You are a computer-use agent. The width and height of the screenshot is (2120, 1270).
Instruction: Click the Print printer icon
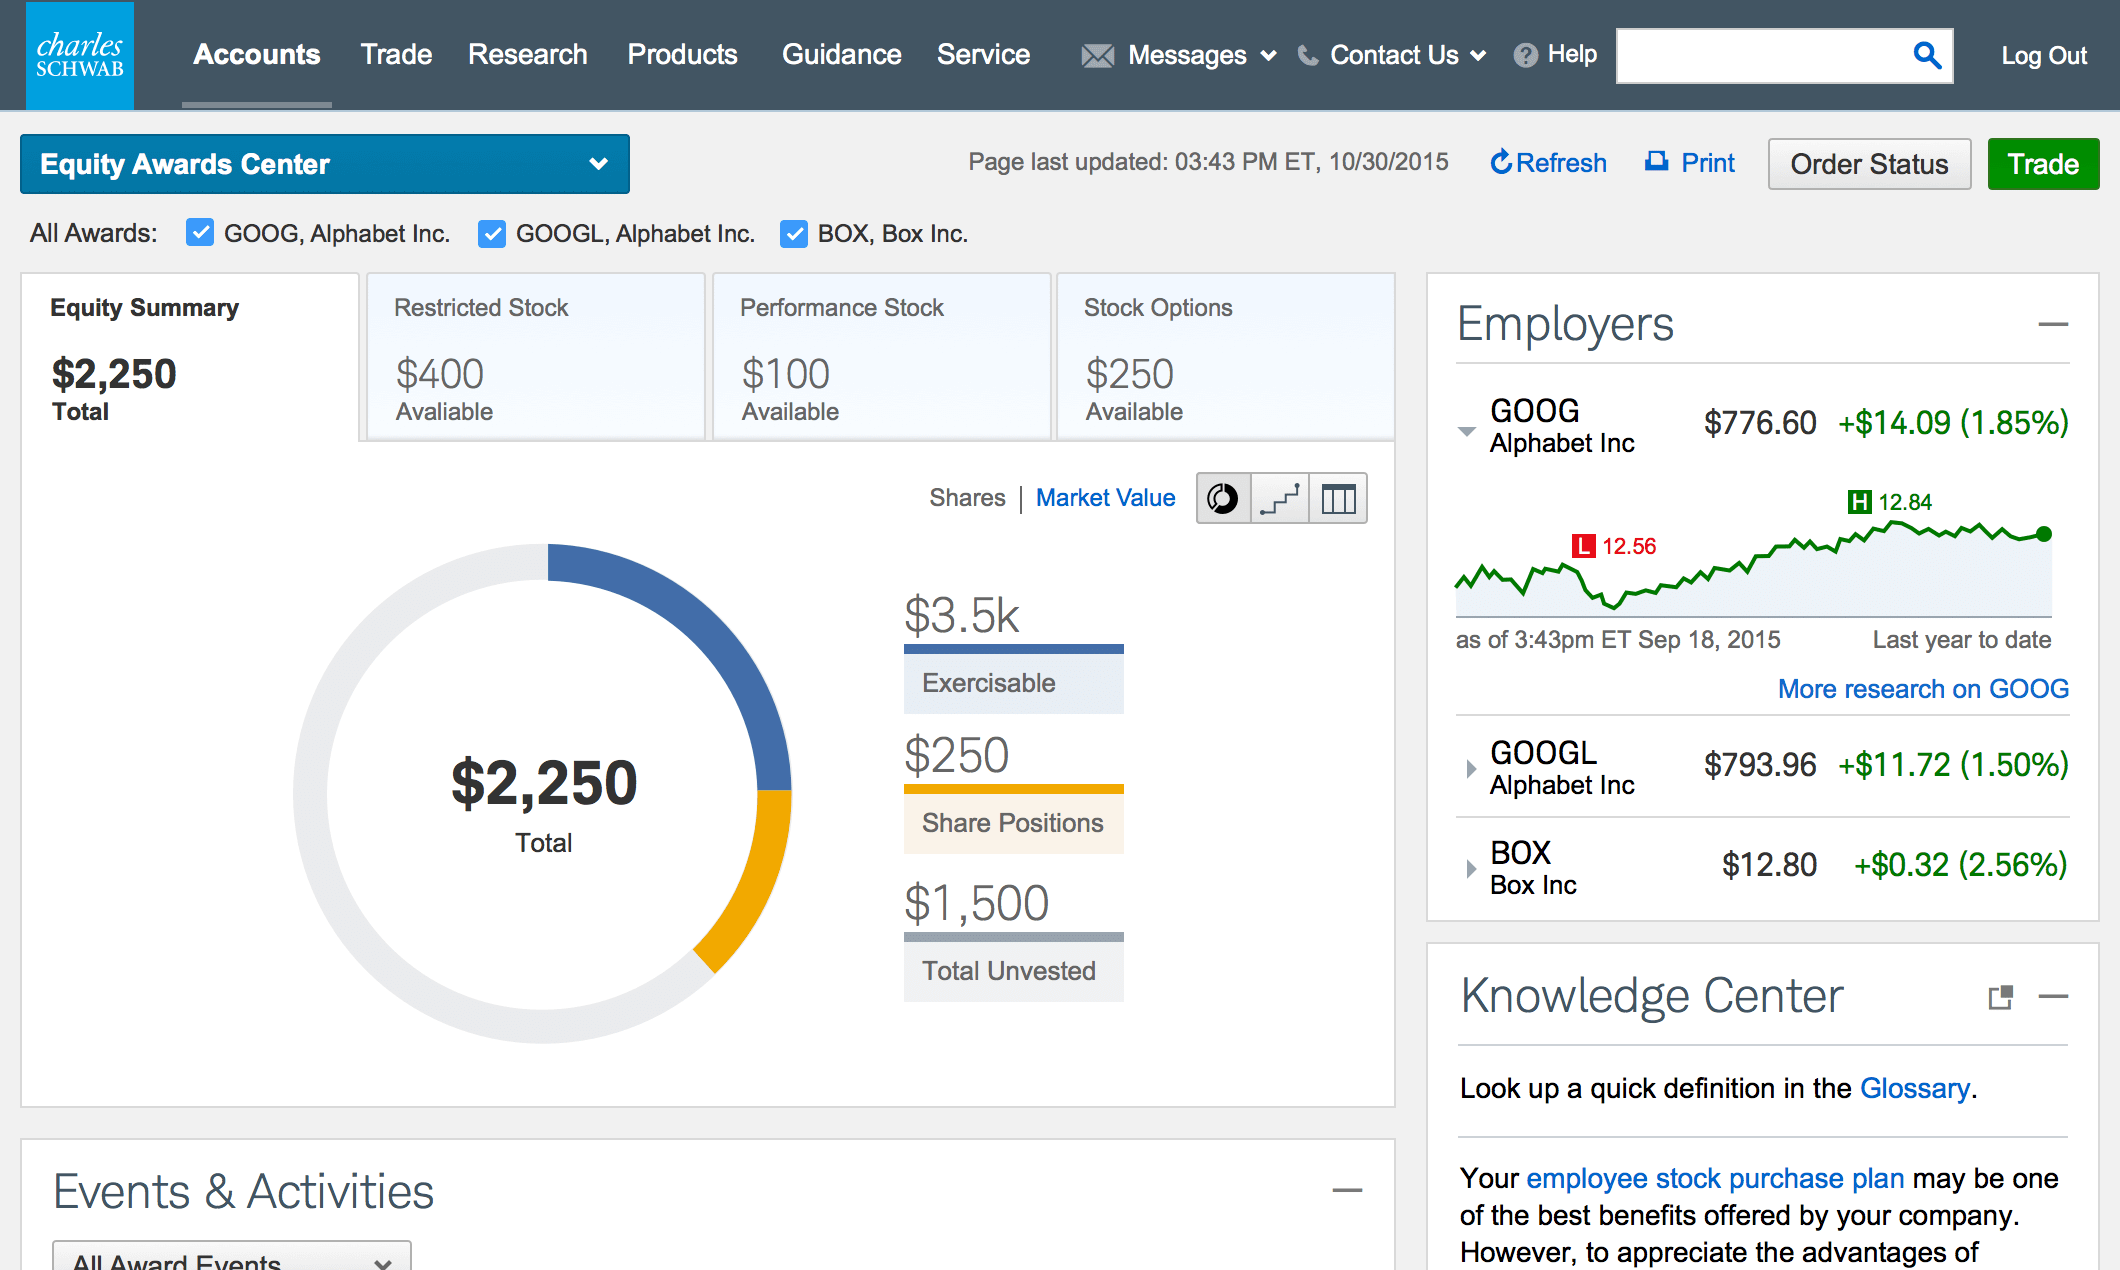point(1657,161)
